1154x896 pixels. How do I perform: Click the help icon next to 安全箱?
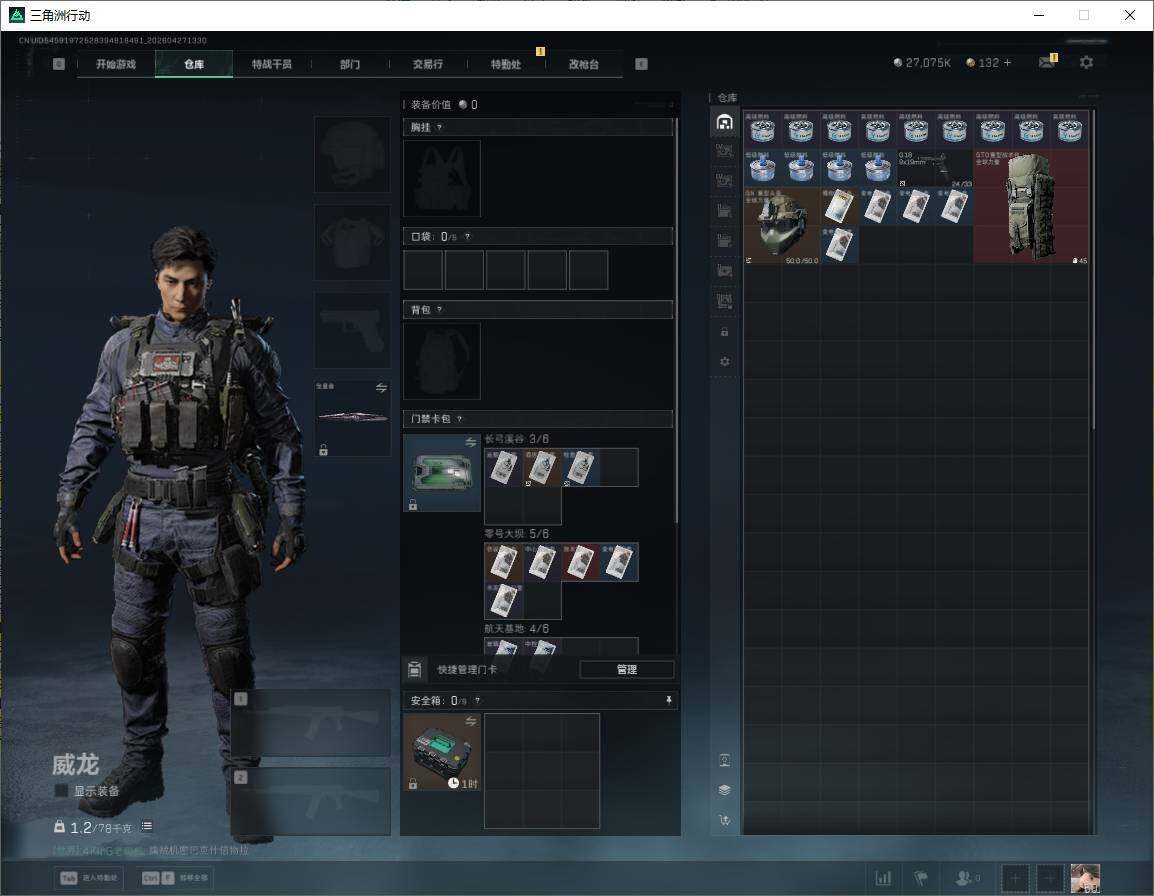pyautogui.click(x=477, y=700)
